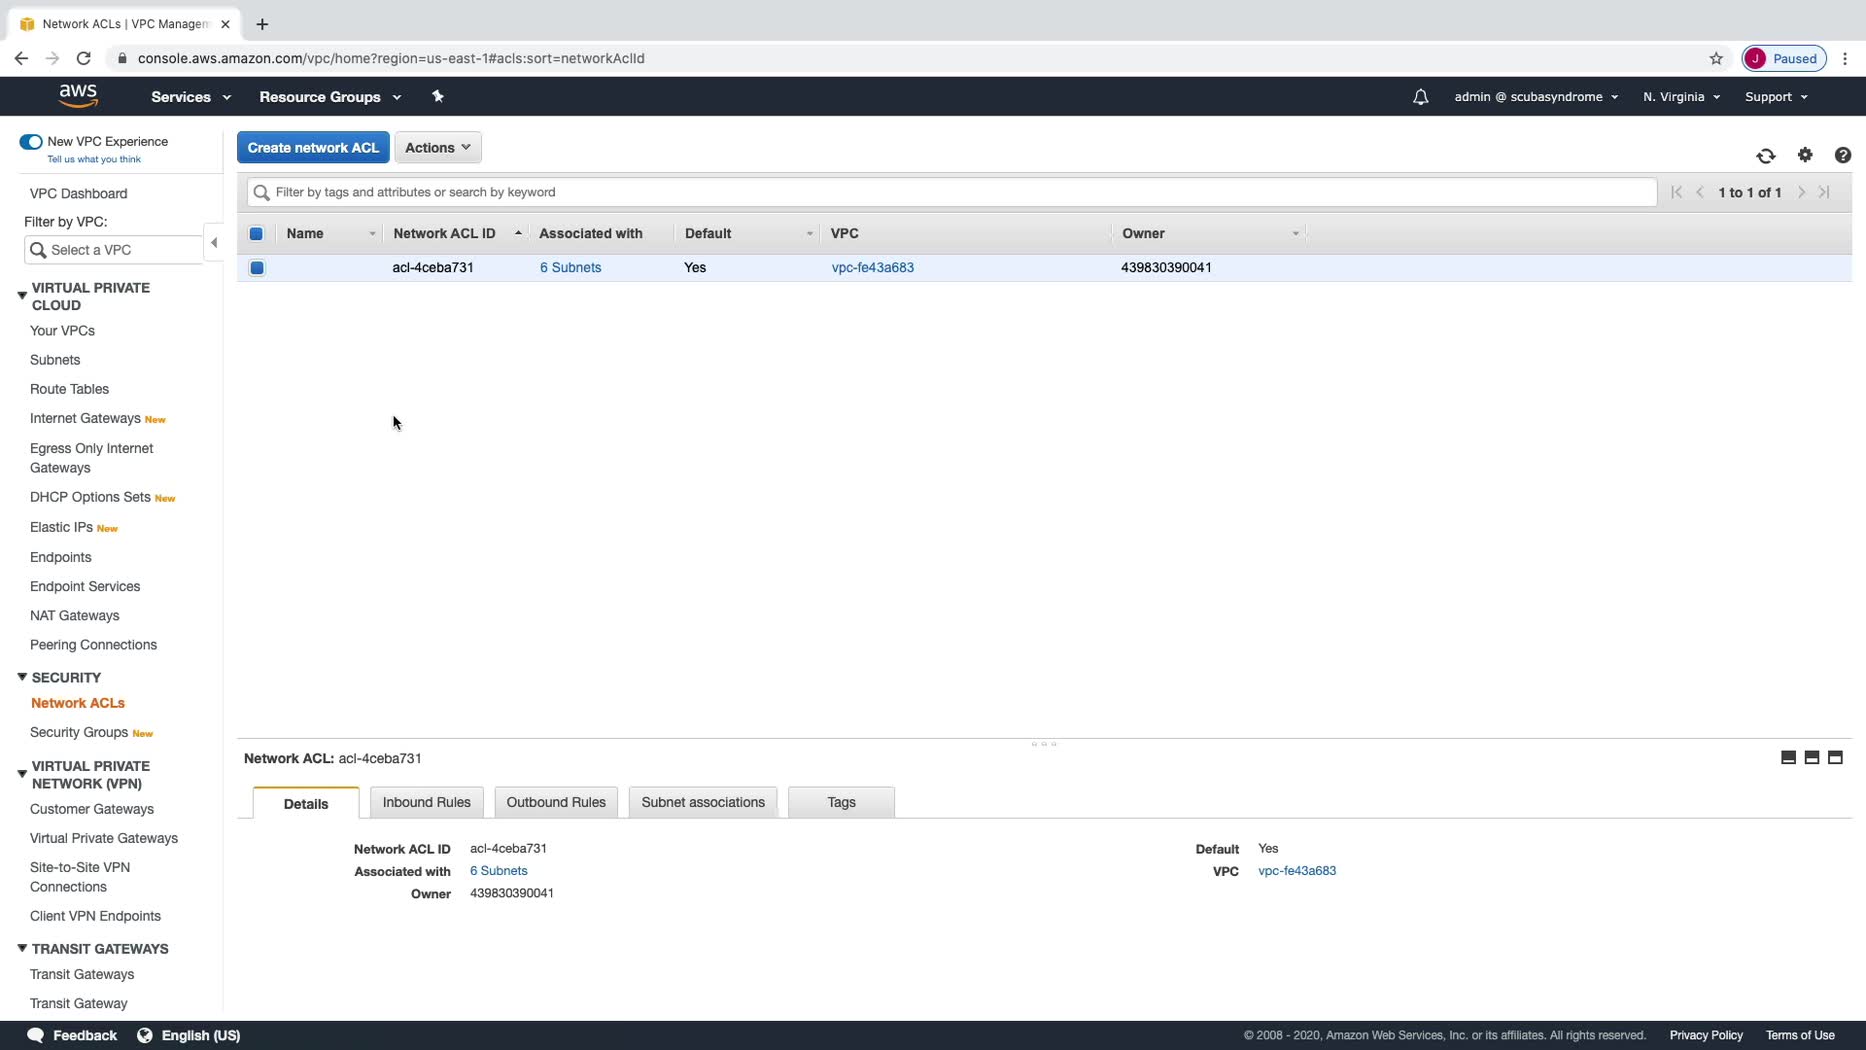The height and width of the screenshot is (1050, 1866).
Task: Switch to the Details tab
Action: tap(306, 803)
